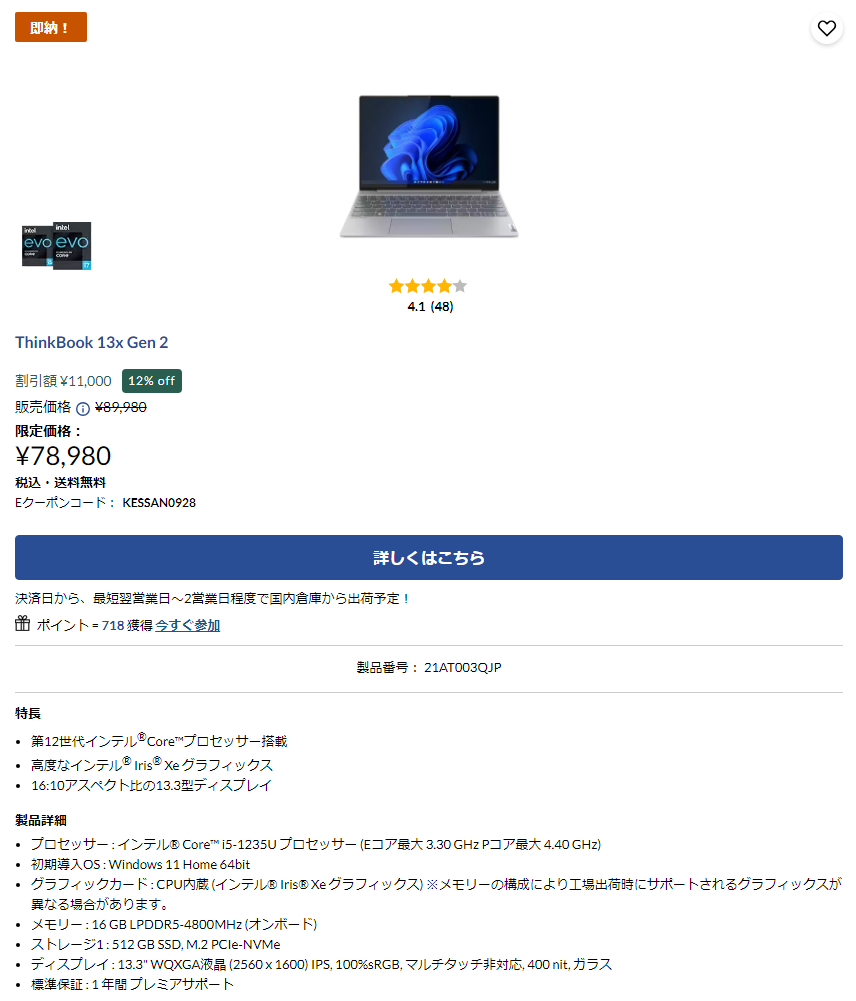Click the price info circle icon
The height and width of the screenshot is (1001, 856).
(83, 409)
